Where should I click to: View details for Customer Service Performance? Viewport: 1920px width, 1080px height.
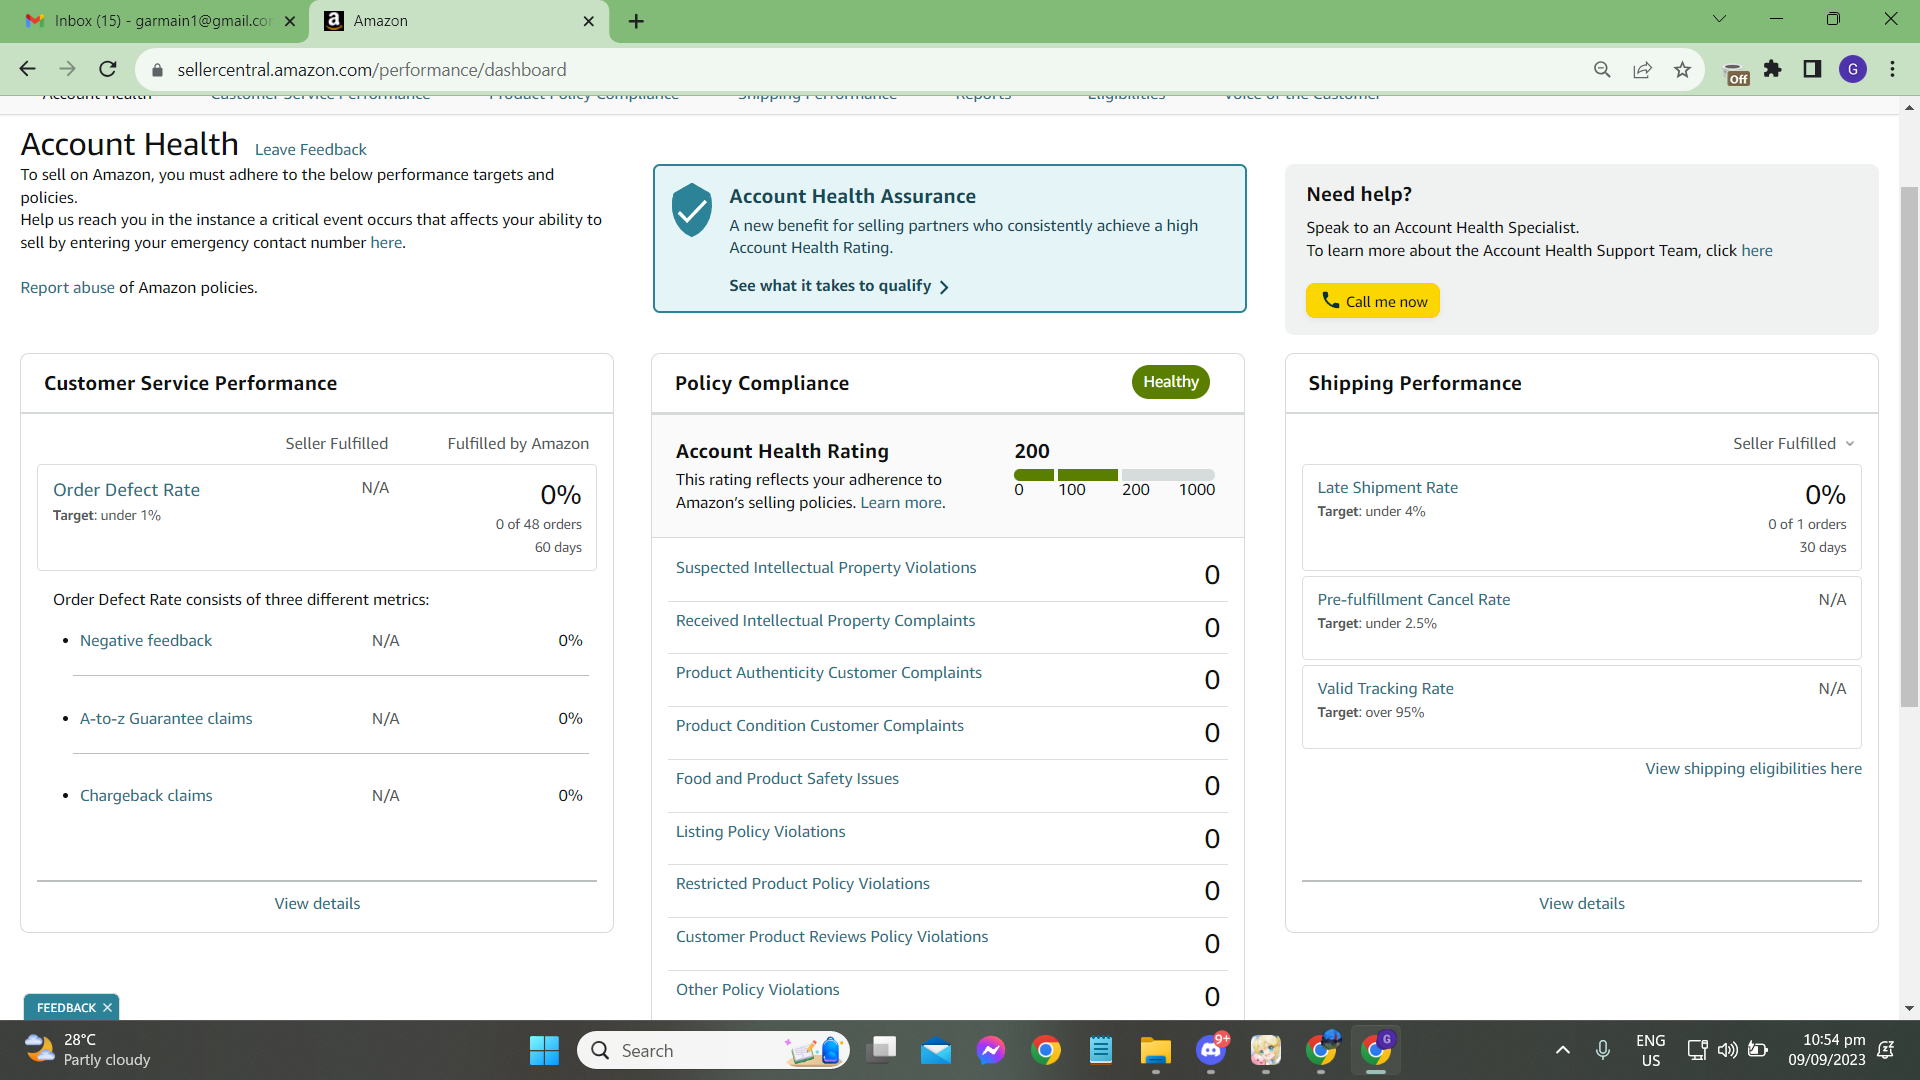click(318, 903)
